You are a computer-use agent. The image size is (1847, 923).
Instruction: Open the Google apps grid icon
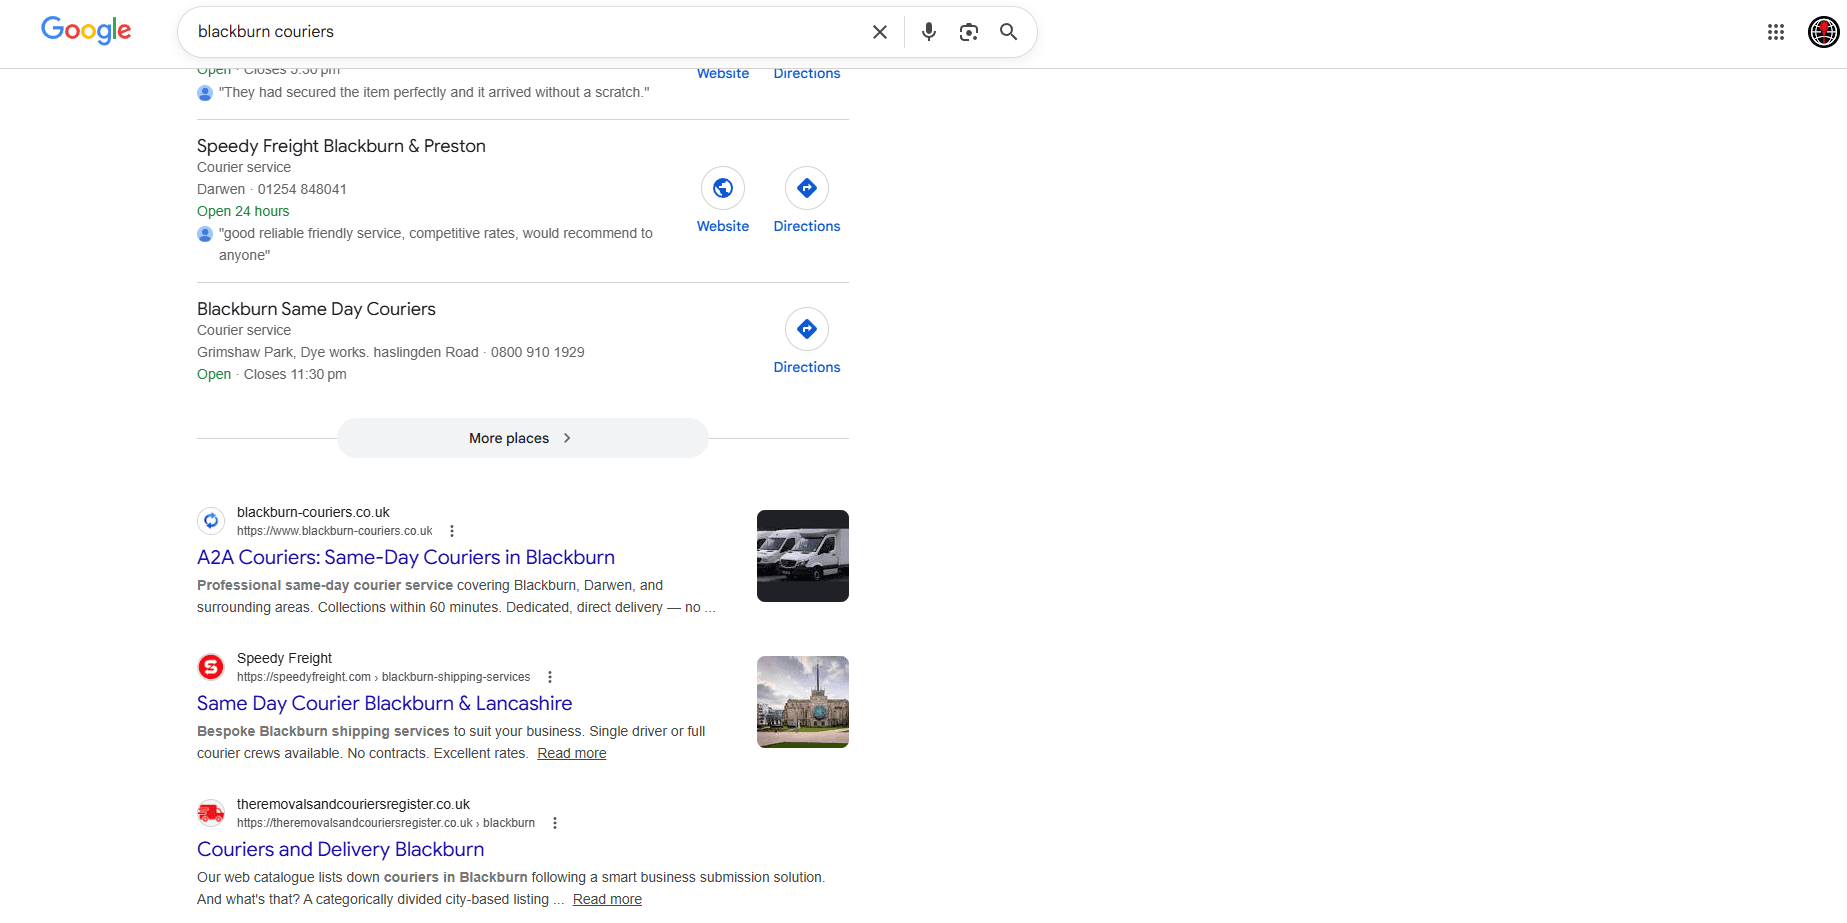click(1776, 32)
